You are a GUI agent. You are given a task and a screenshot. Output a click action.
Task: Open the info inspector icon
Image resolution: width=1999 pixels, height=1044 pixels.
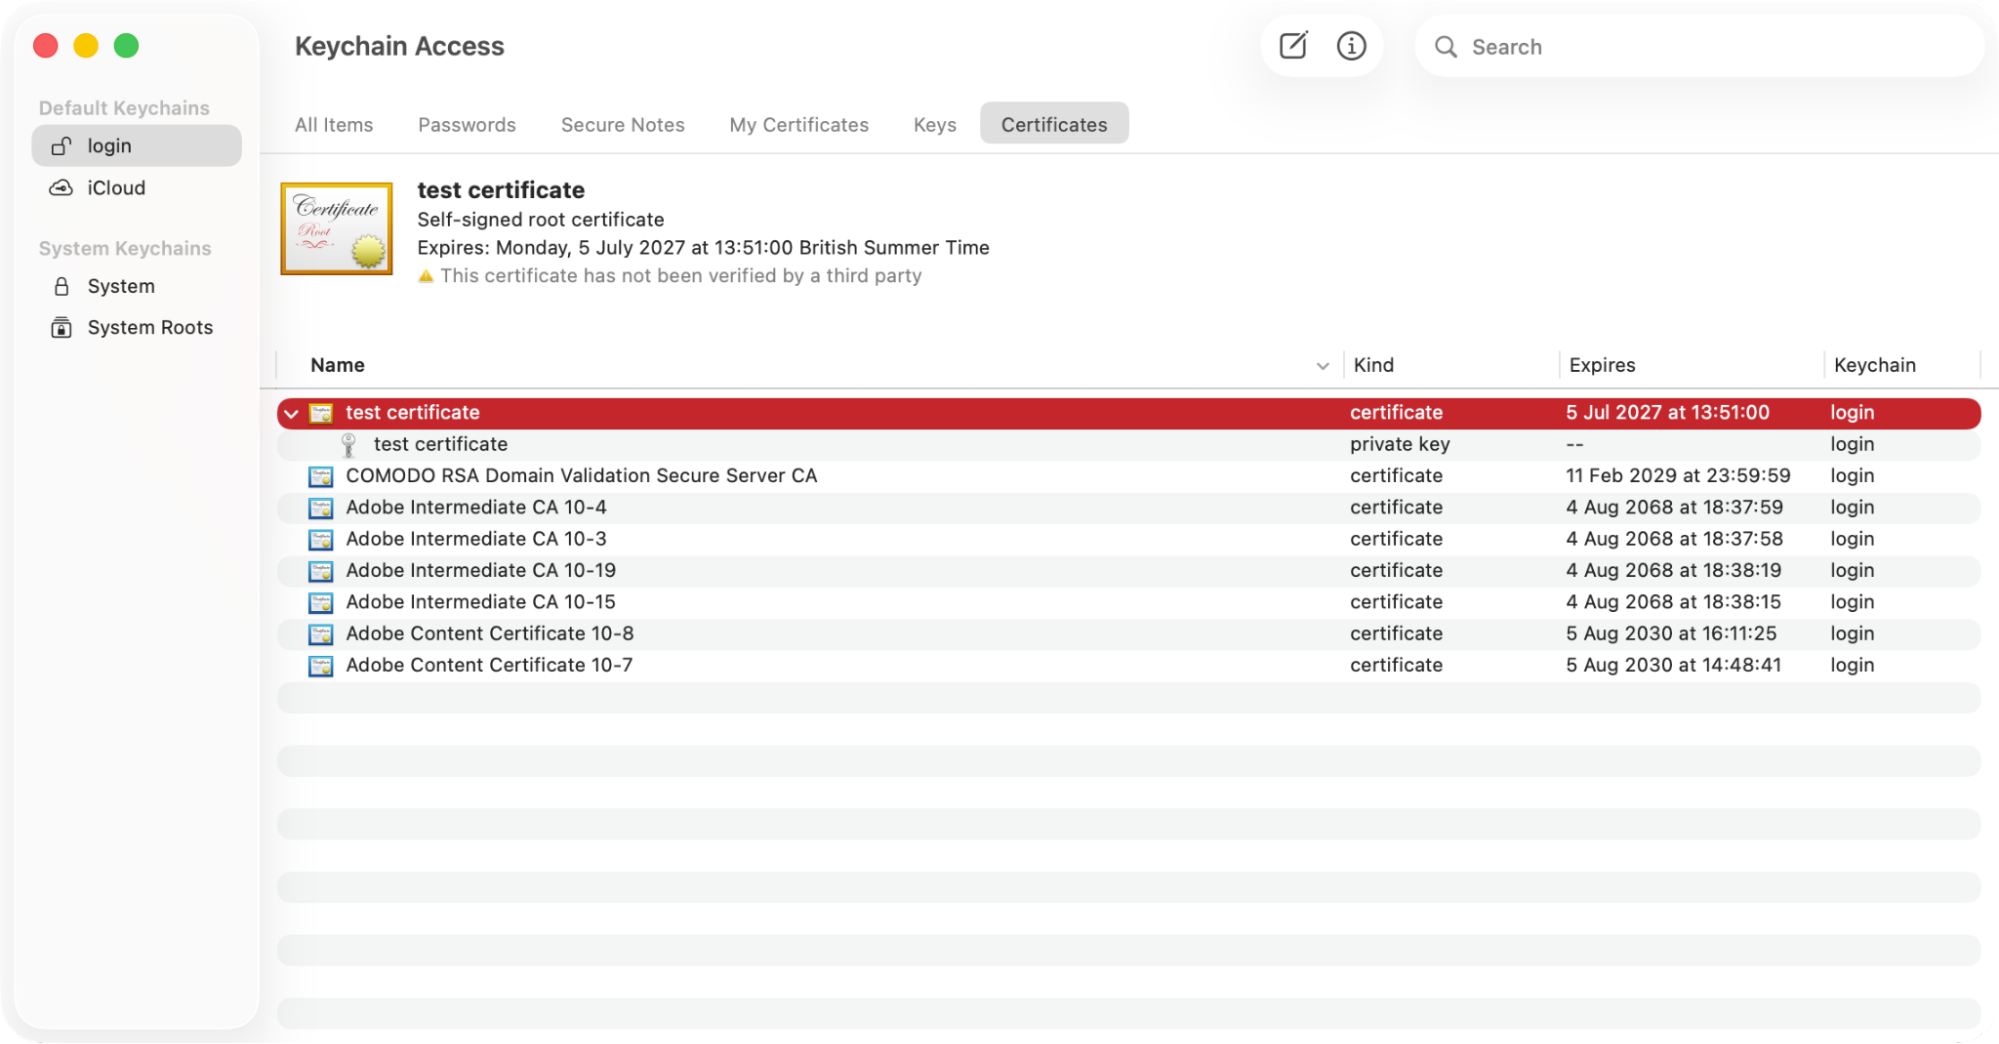pos(1351,46)
